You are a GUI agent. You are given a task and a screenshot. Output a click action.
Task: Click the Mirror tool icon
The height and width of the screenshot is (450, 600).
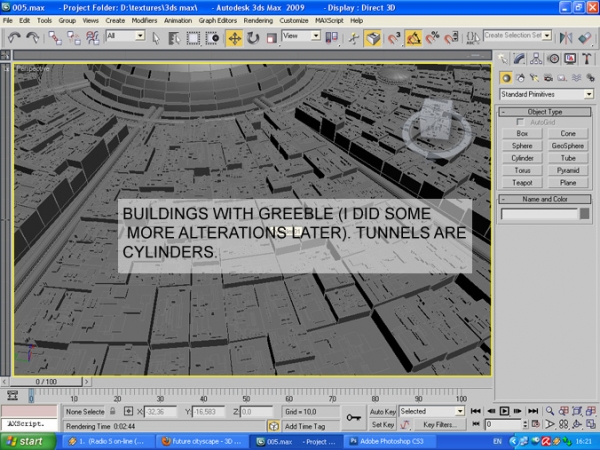click(566, 38)
